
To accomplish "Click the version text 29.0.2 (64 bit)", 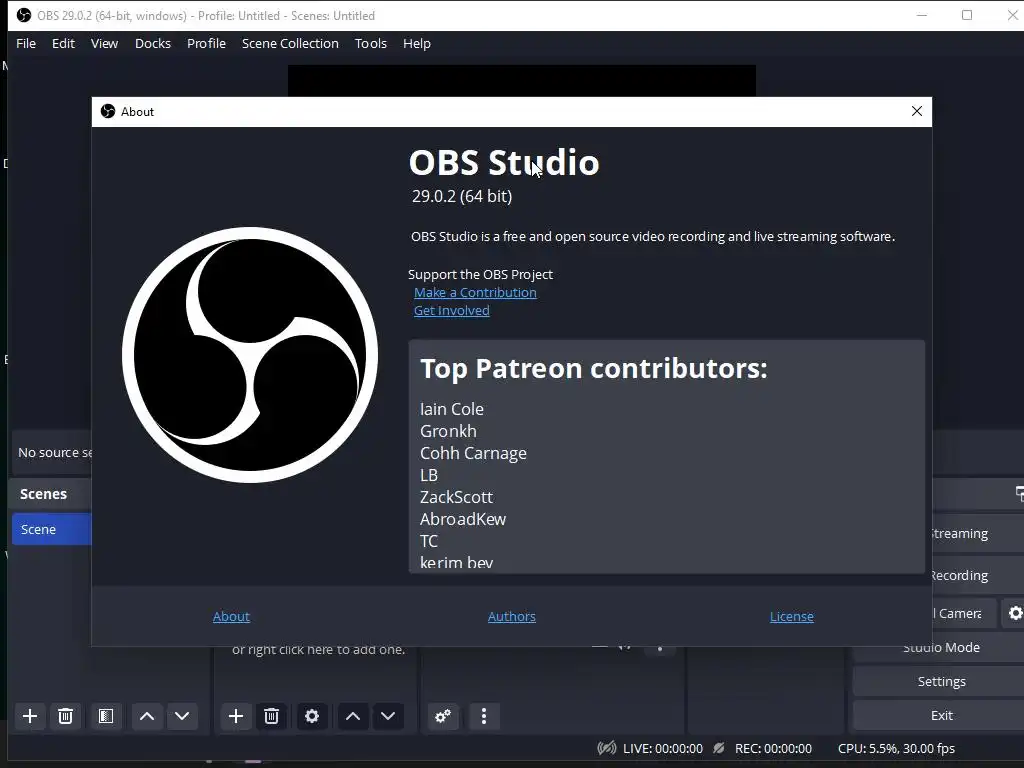I will click(x=462, y=197).
